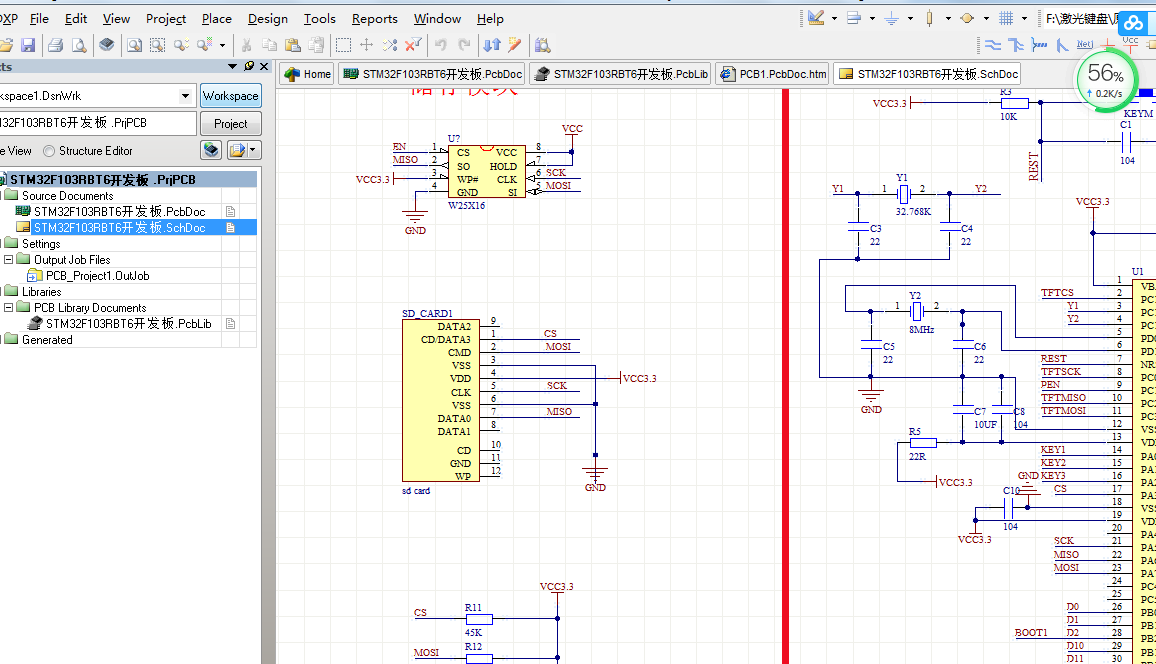Screen dimensions: 1156x664
Task: Click the Workspace button
Action: 231,96
